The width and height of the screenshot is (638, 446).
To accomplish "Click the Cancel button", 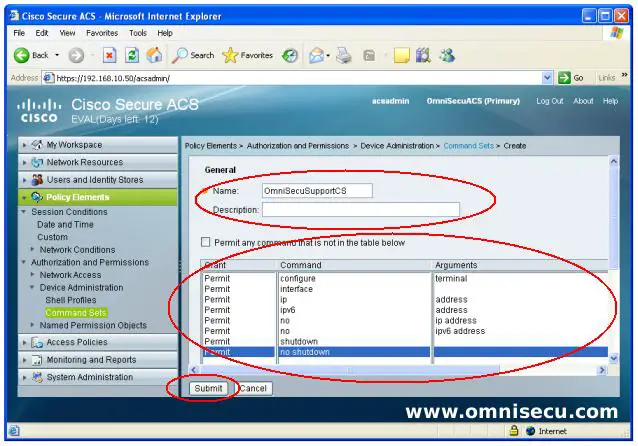I will pyautogui.click(x=252, y=388).
